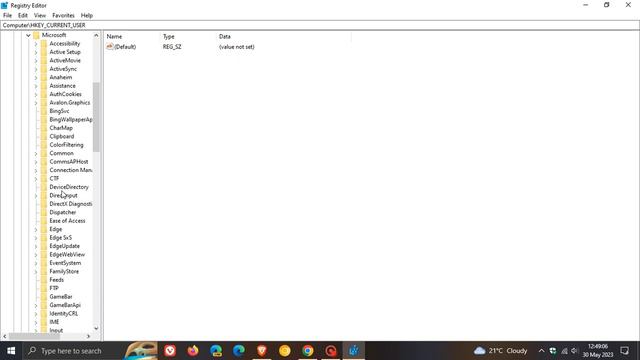Expand the Anaheim key
640x360 pixels.
pyautogui.click(x=36, y=78)
